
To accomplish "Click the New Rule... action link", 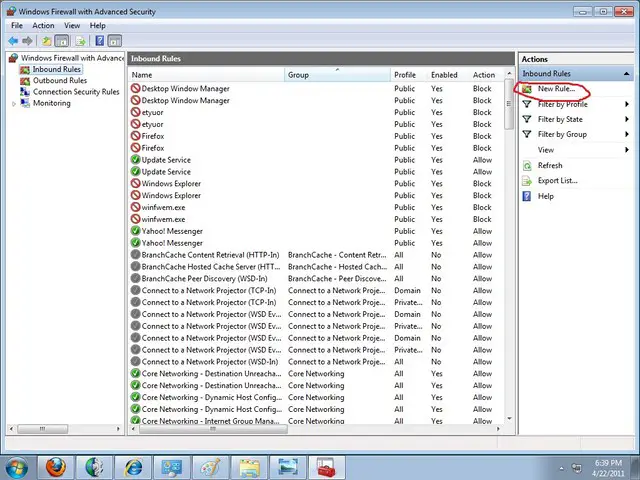I will 556,89.
